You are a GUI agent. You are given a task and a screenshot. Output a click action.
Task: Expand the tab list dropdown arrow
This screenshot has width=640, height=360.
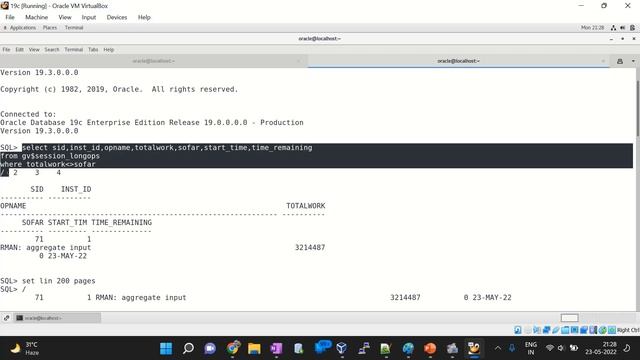(633, 61)
